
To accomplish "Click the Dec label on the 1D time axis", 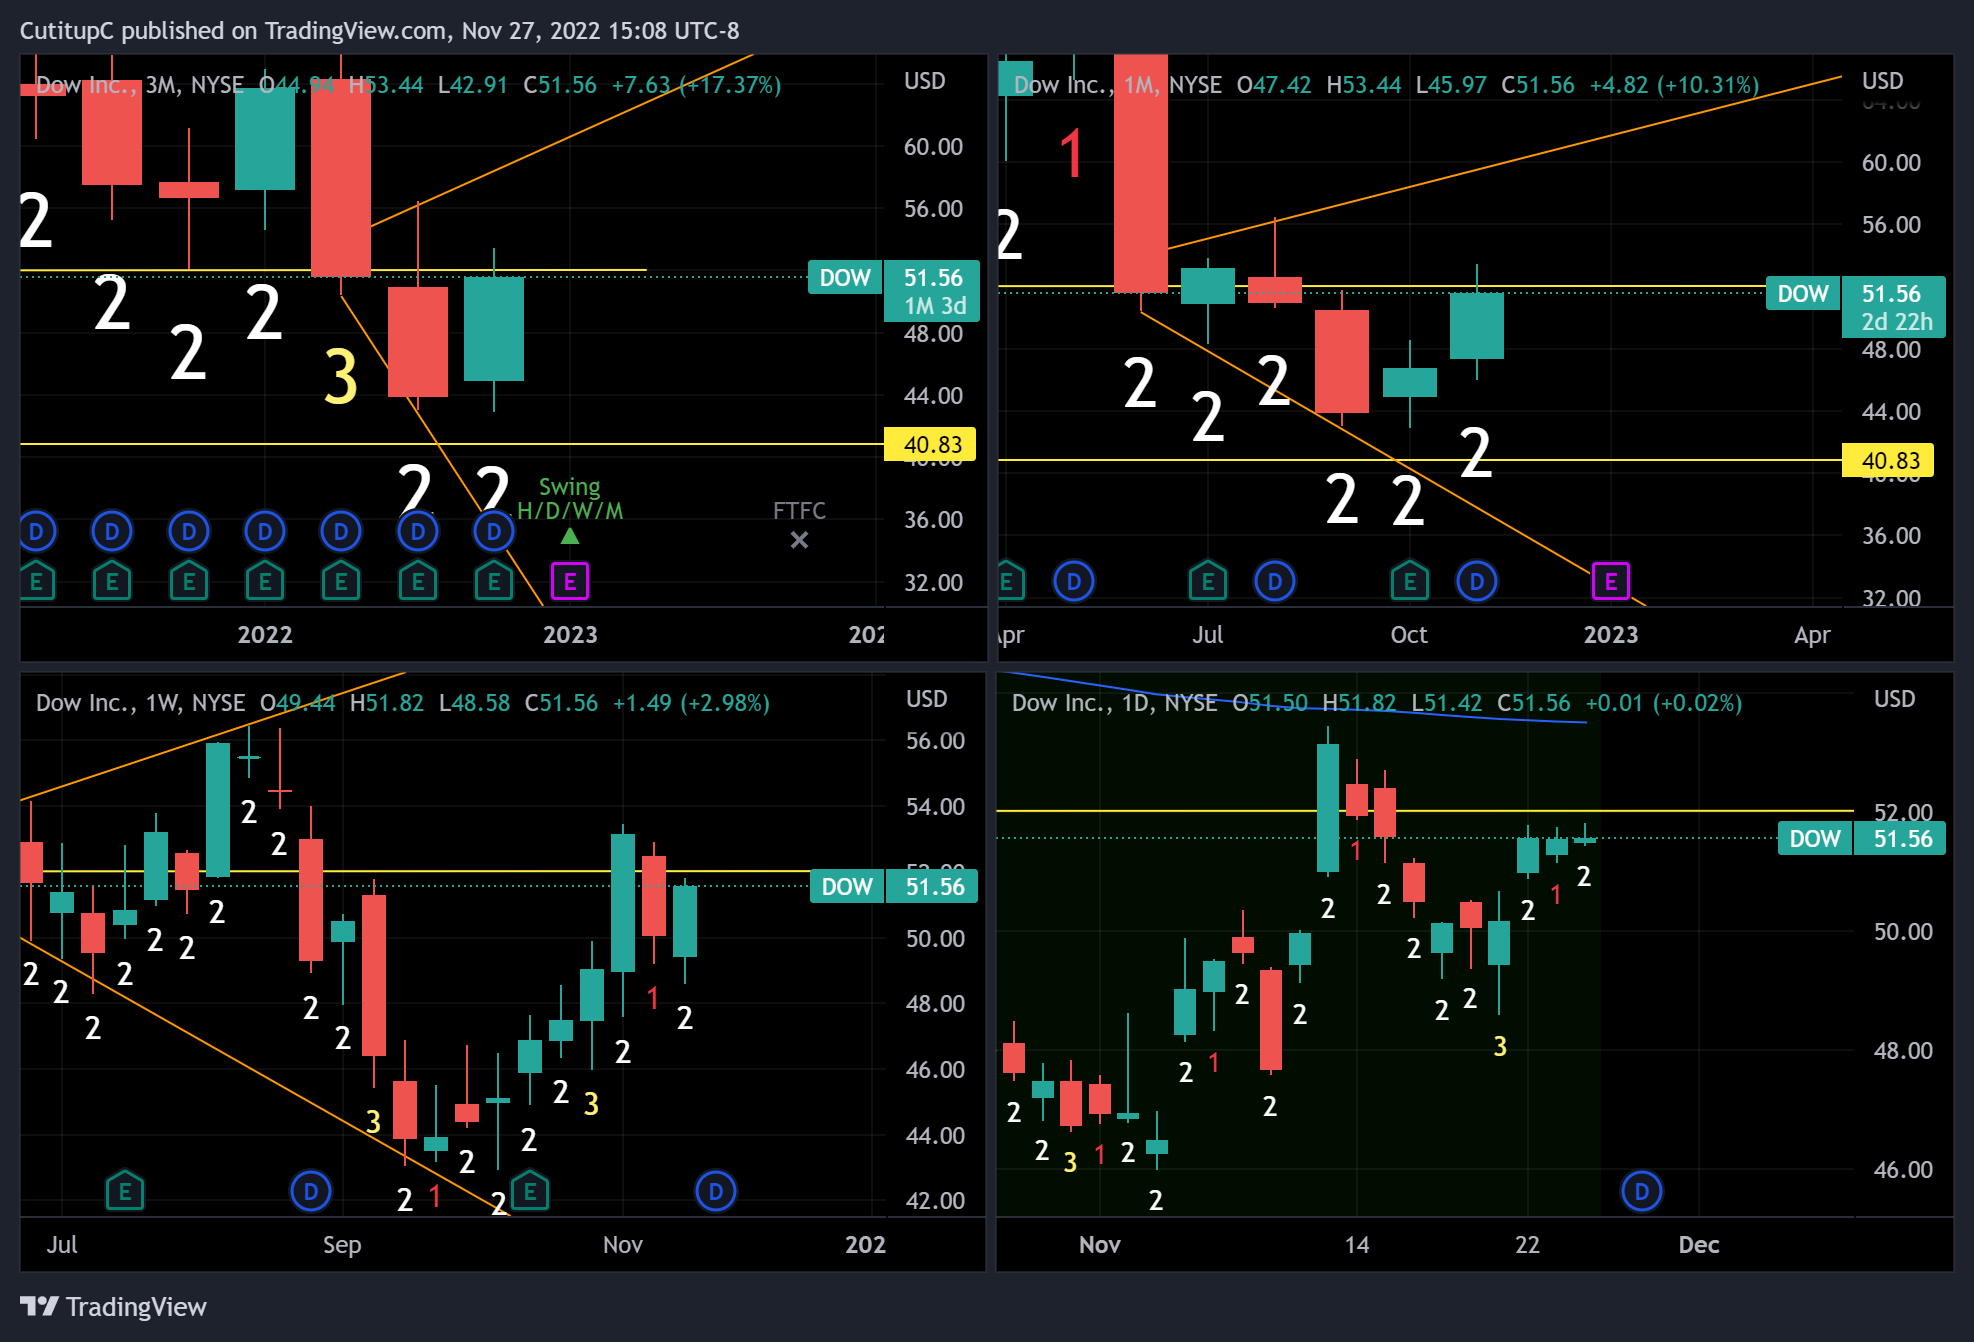I will [1699, 1245].
